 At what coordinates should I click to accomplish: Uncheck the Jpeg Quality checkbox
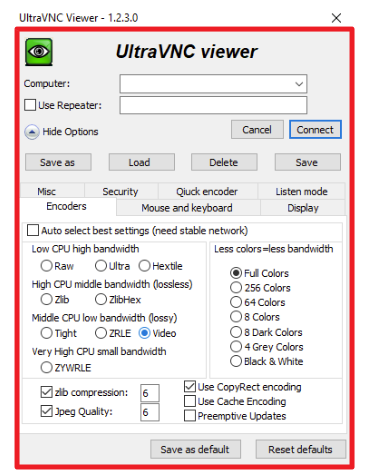(46, 411)
